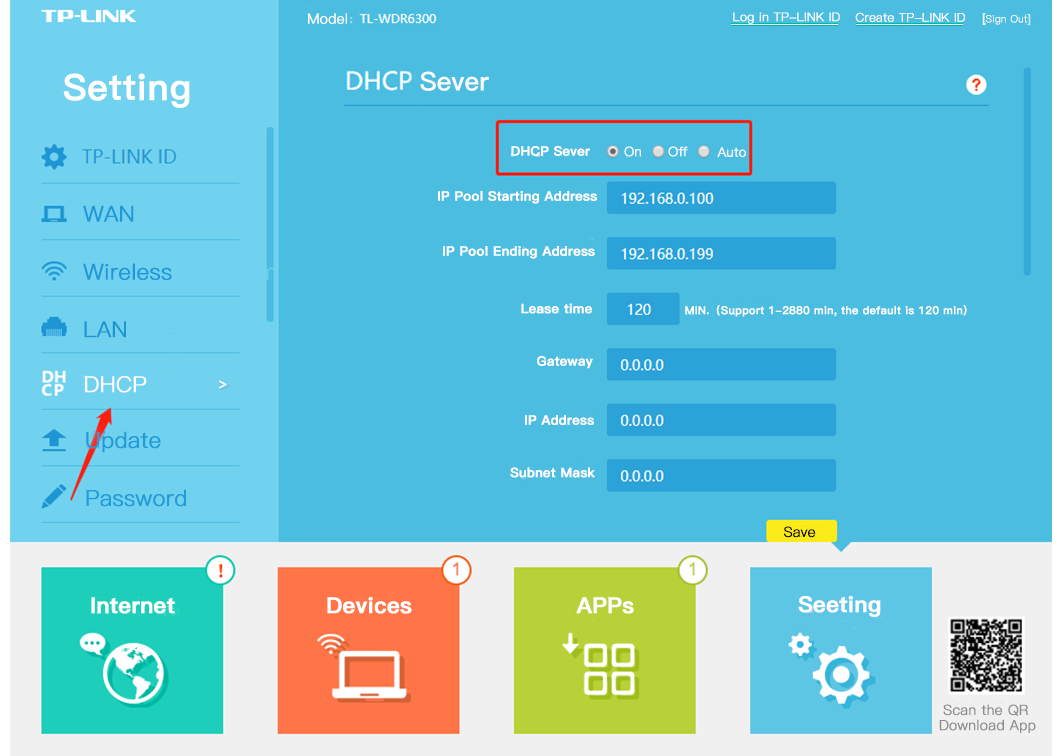This screenshot has height=756, width=1062.
Task: Click the LAN ethernet port icon
Action: pyautogui.click(x=54, y=328)
